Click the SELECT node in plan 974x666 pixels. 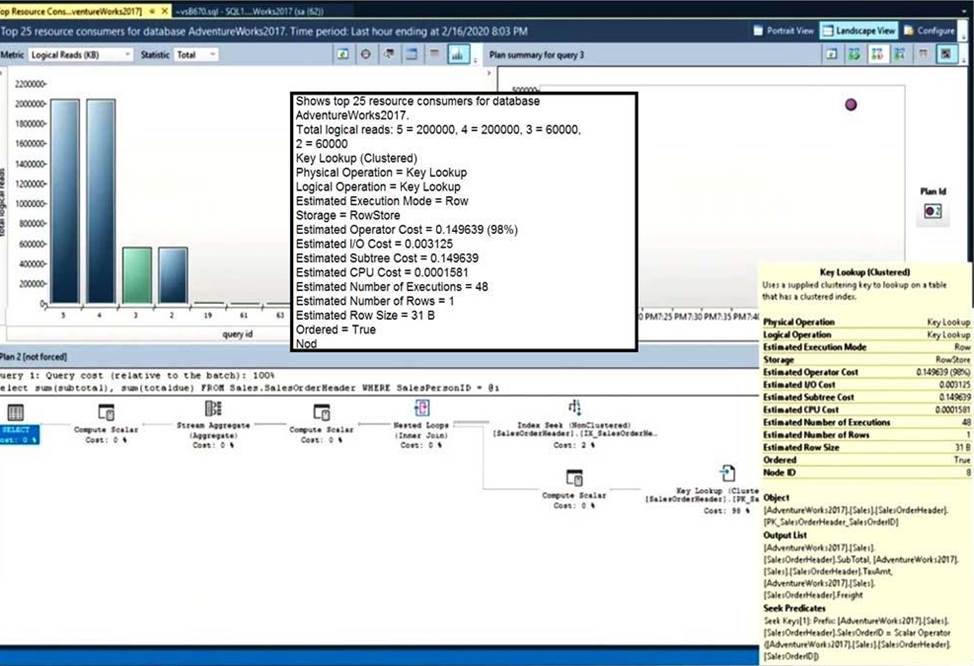click(x=16, y=413)
